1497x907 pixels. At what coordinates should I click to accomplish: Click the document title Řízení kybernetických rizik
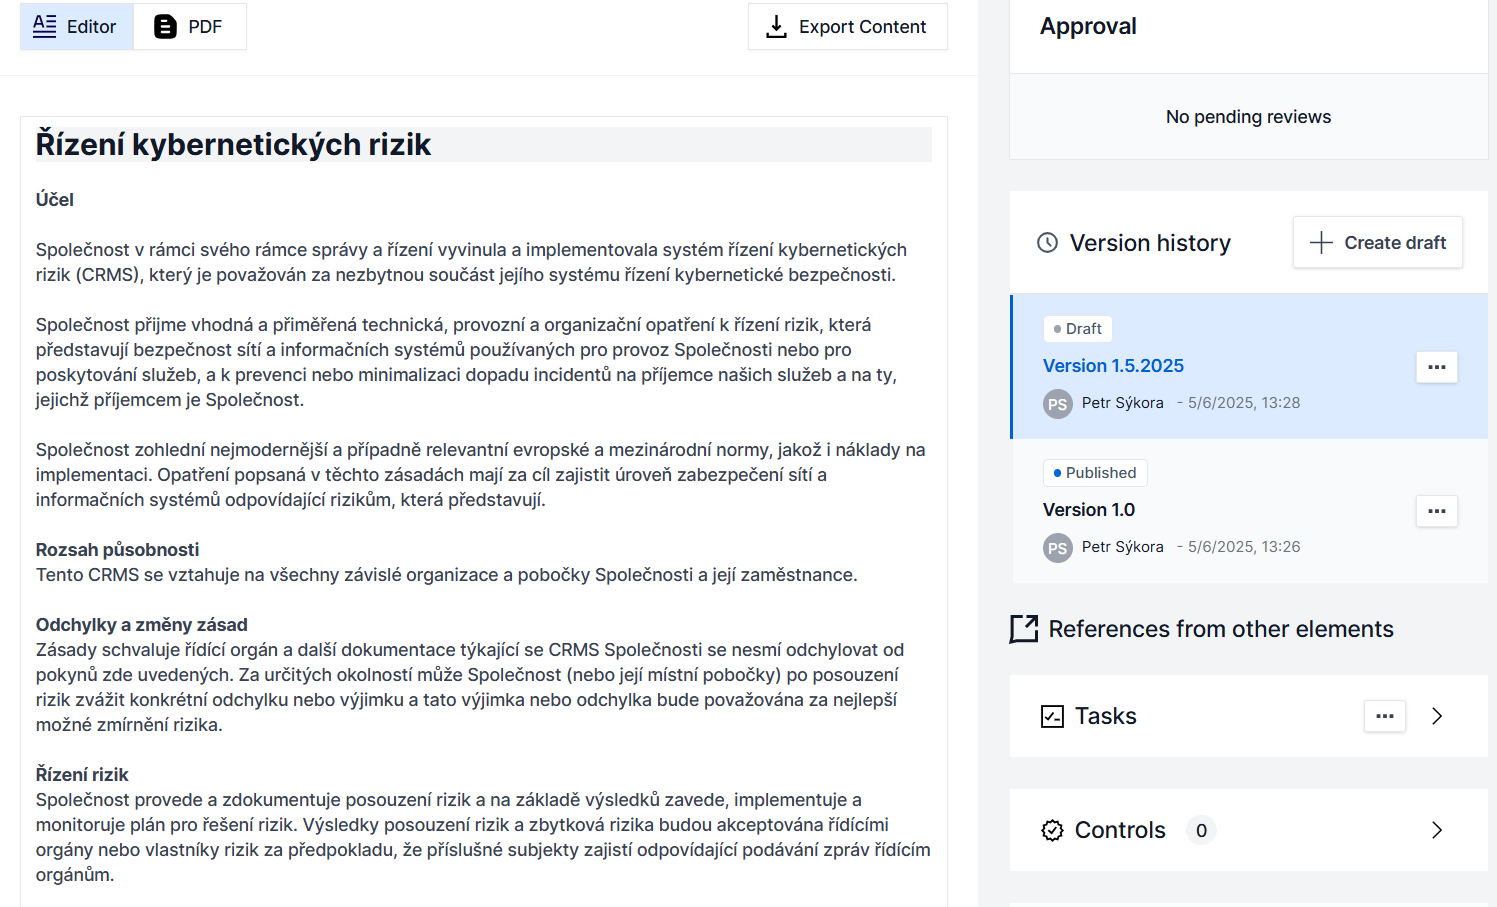233,144
